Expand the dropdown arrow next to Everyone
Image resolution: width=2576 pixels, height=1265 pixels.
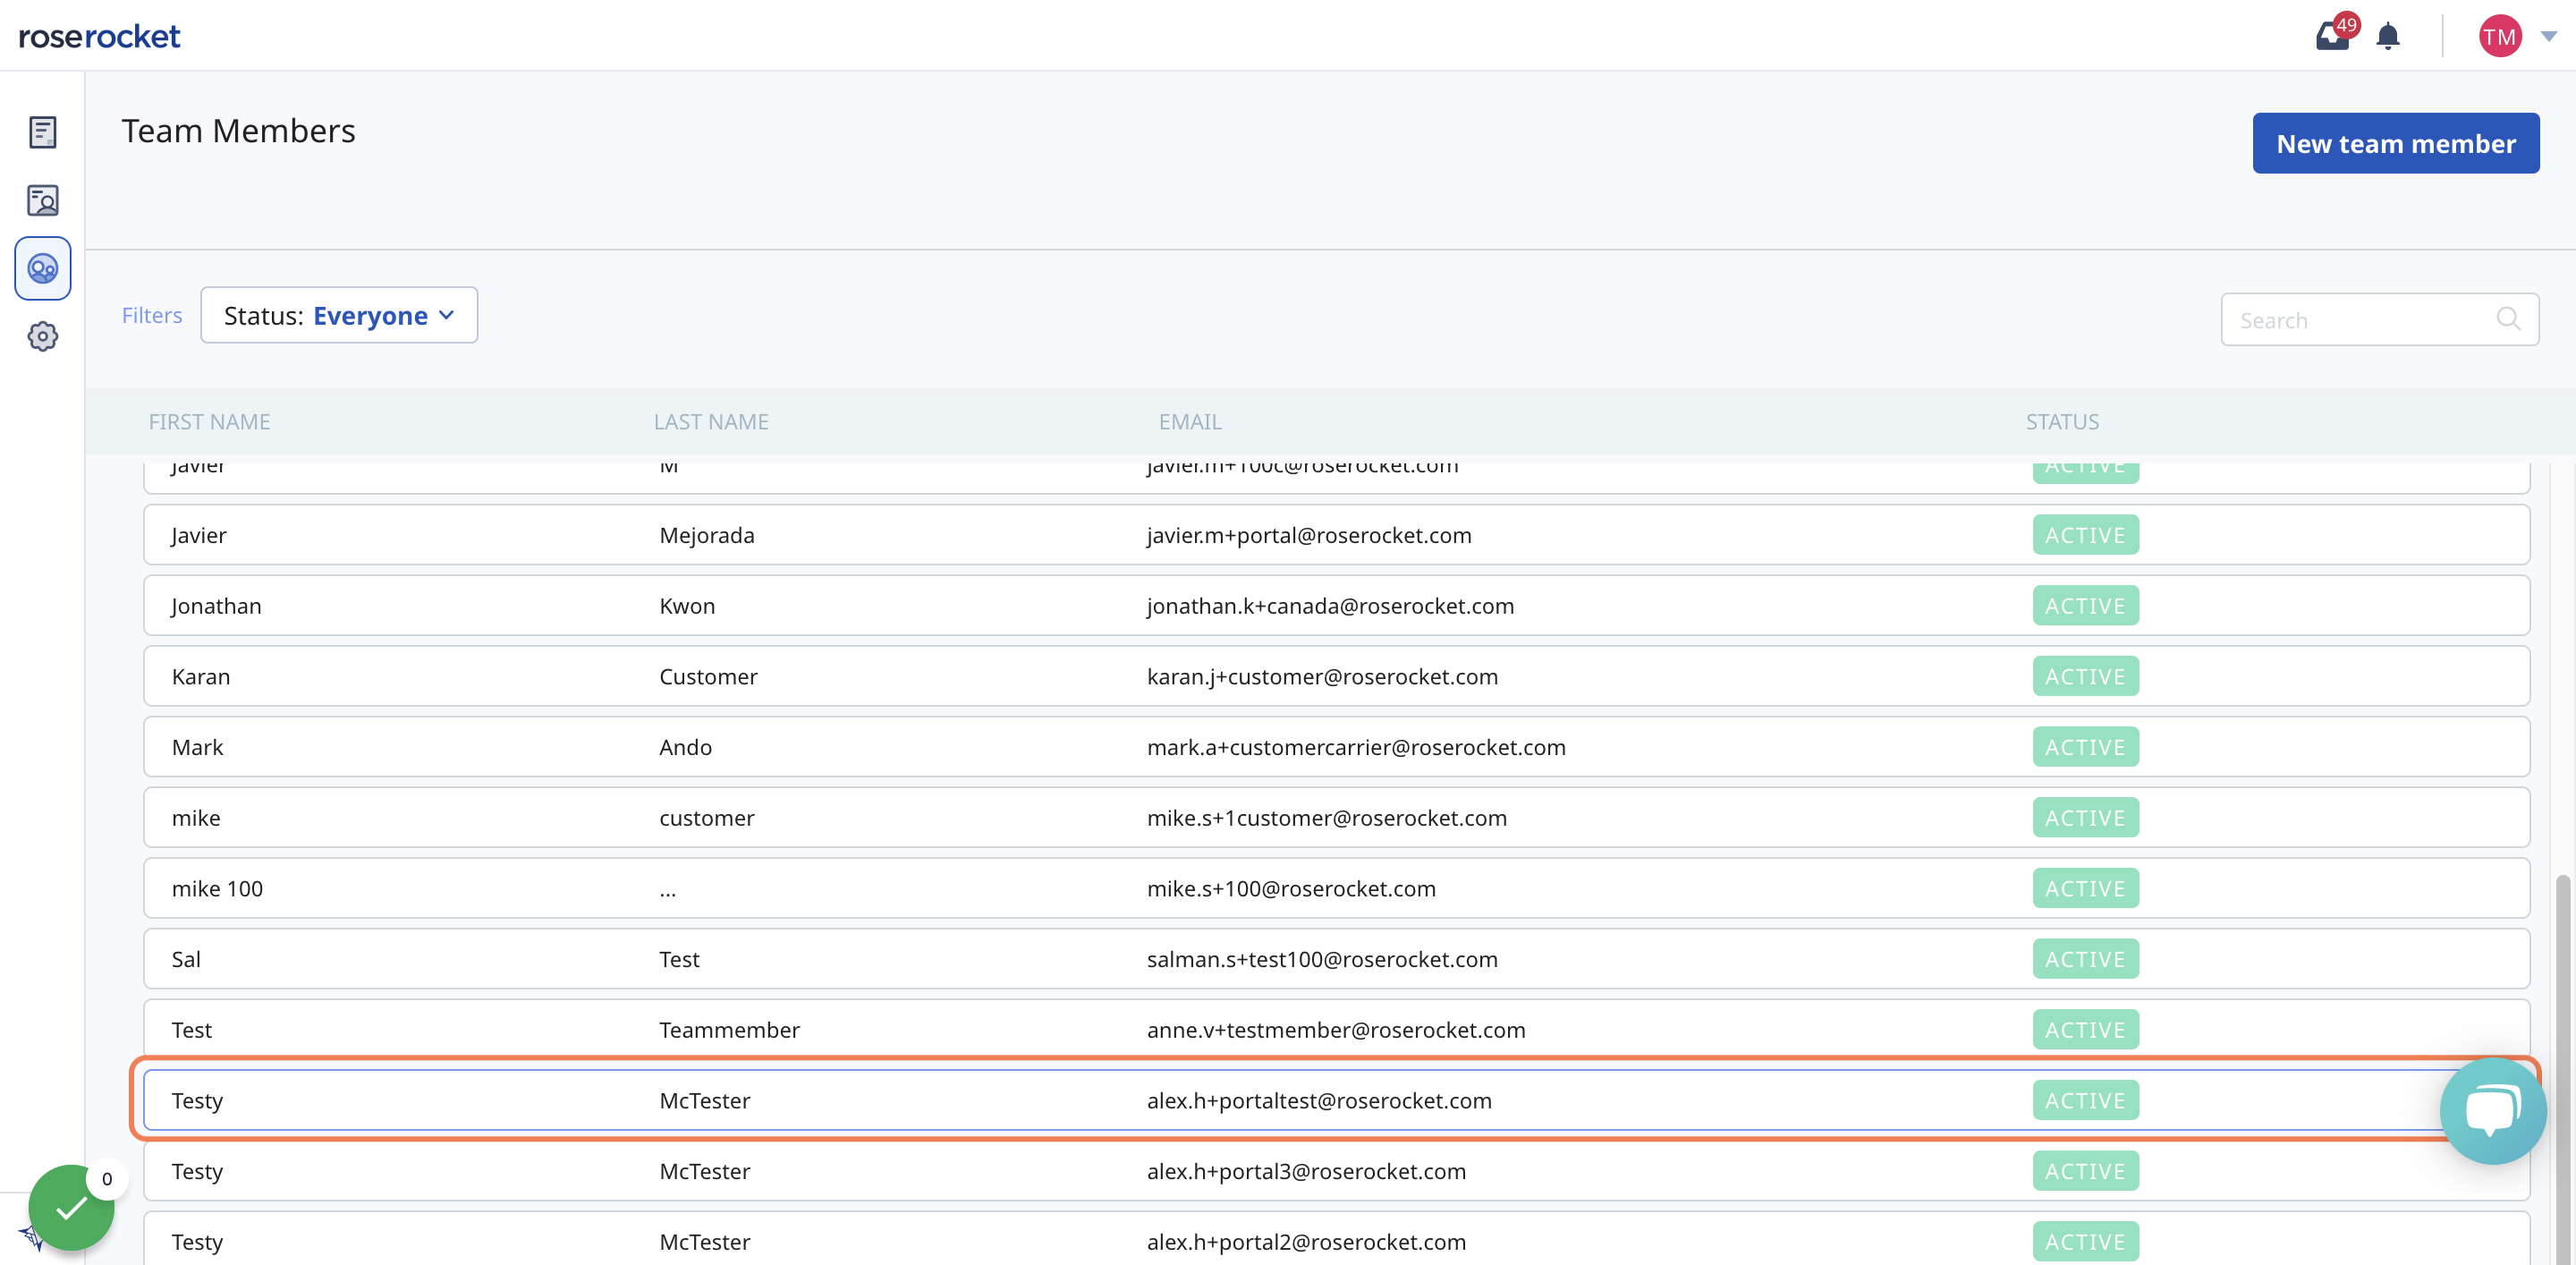(x=447, y=314)
